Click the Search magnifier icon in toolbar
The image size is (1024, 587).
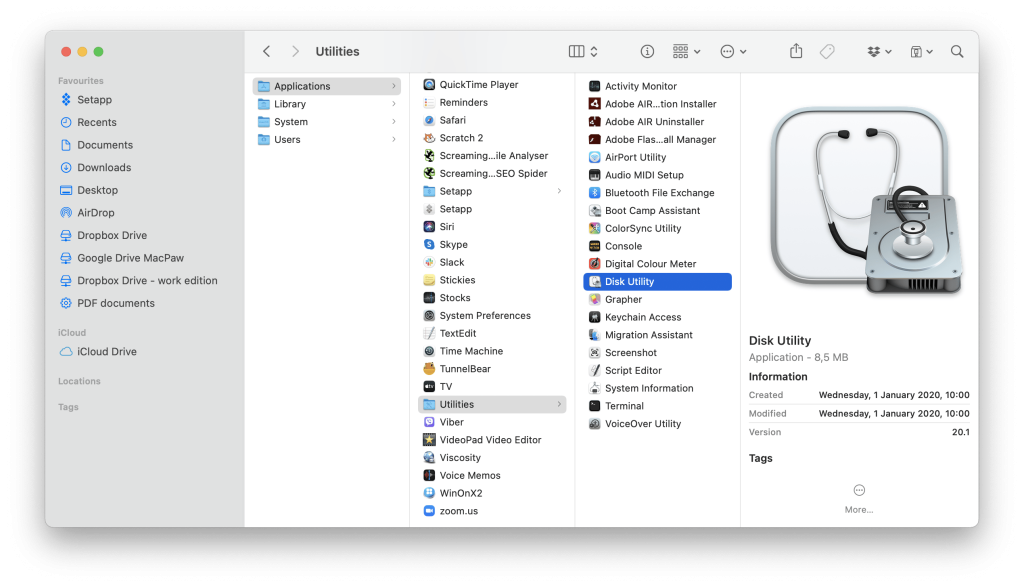[957, 51]
